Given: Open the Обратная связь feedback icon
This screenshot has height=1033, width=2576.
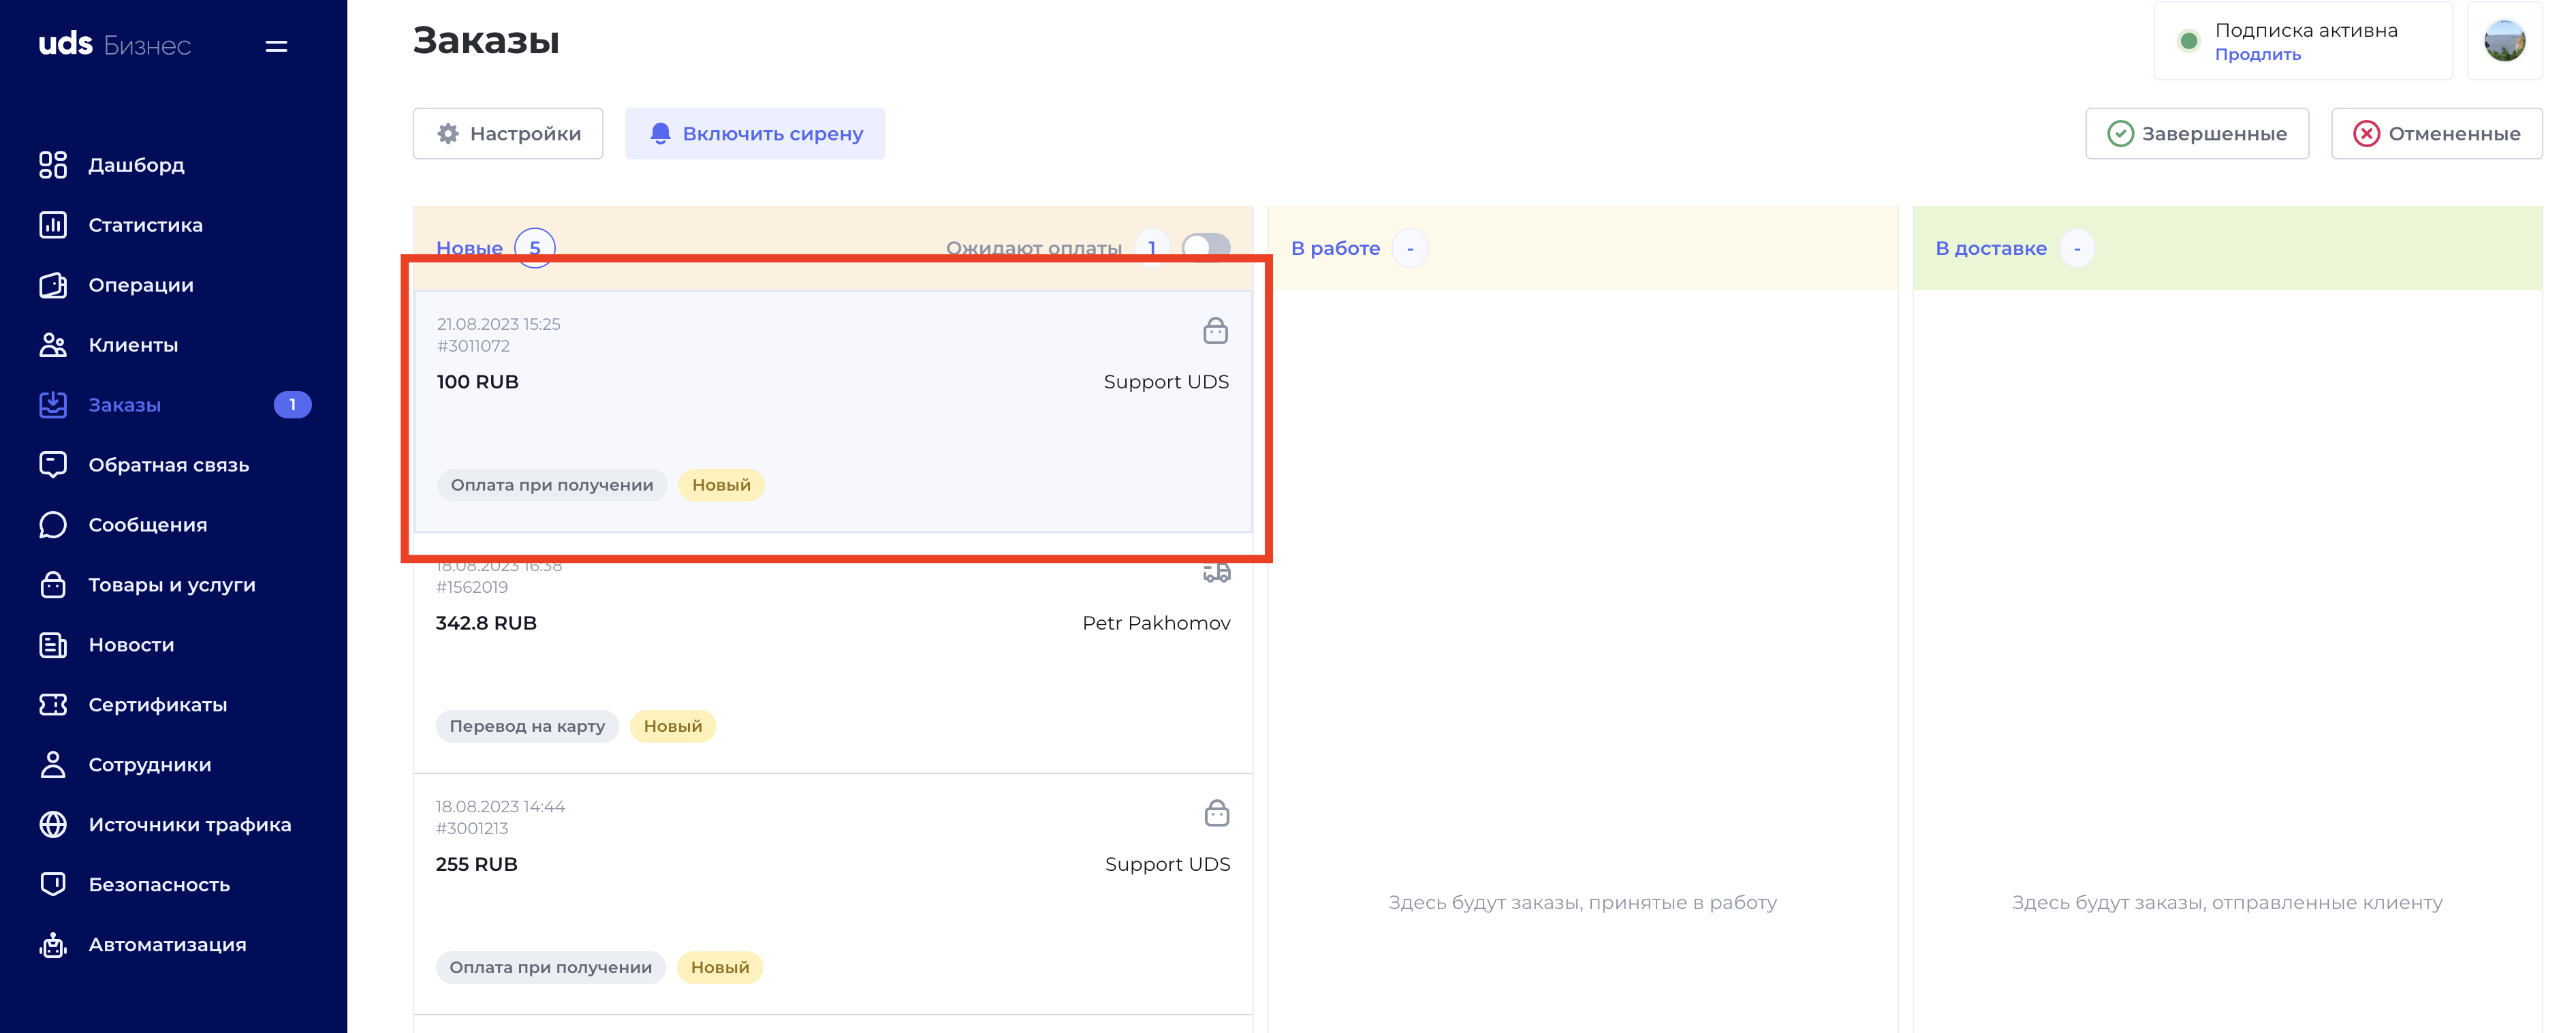Looking at the screenshot, I should point(53,465).
